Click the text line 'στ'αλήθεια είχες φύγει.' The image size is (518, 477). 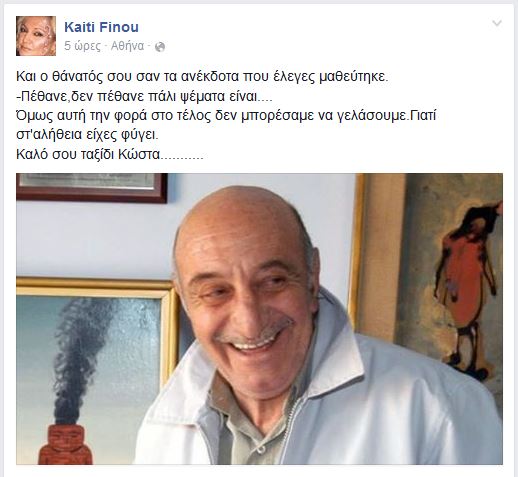point(87,135)
